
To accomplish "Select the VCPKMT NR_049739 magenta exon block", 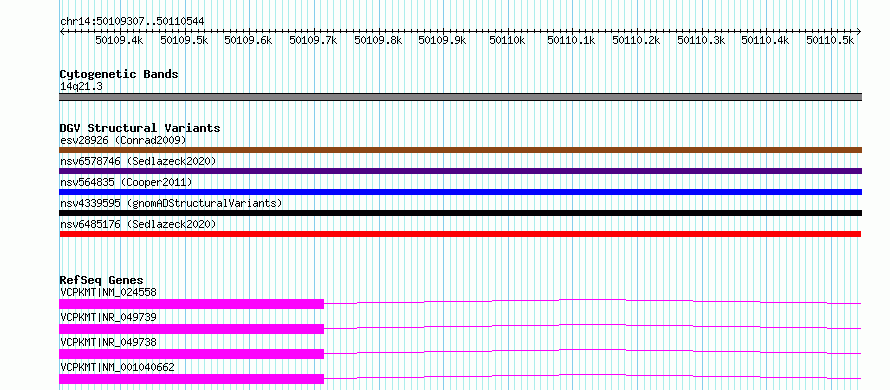I will click(x=191, y=329).
